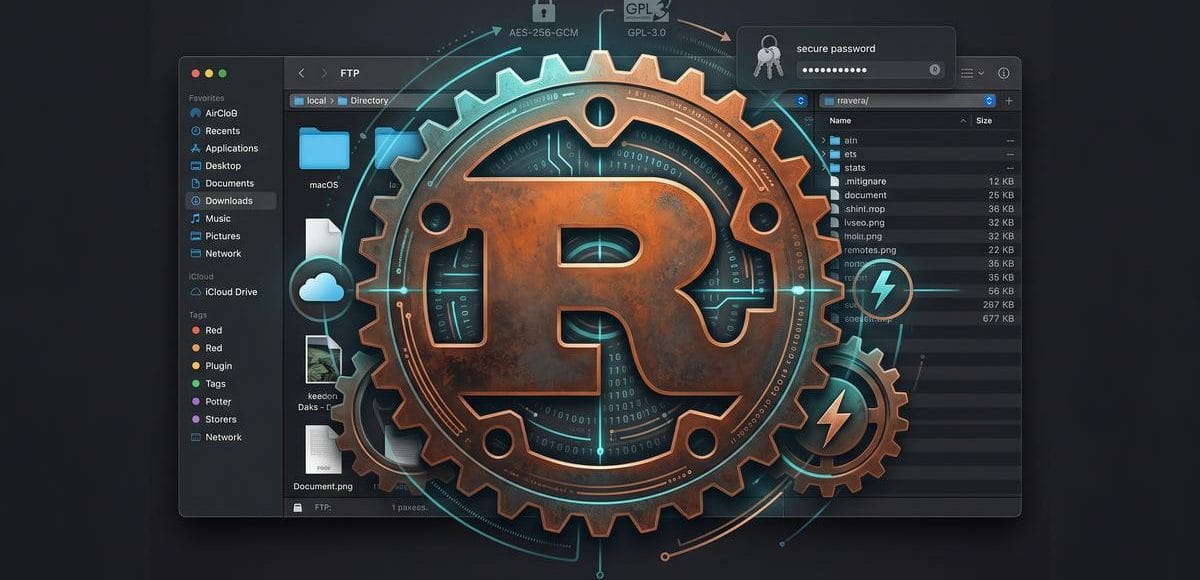
Task: Click the drive icon in status bar
Action: coord(298,507)
